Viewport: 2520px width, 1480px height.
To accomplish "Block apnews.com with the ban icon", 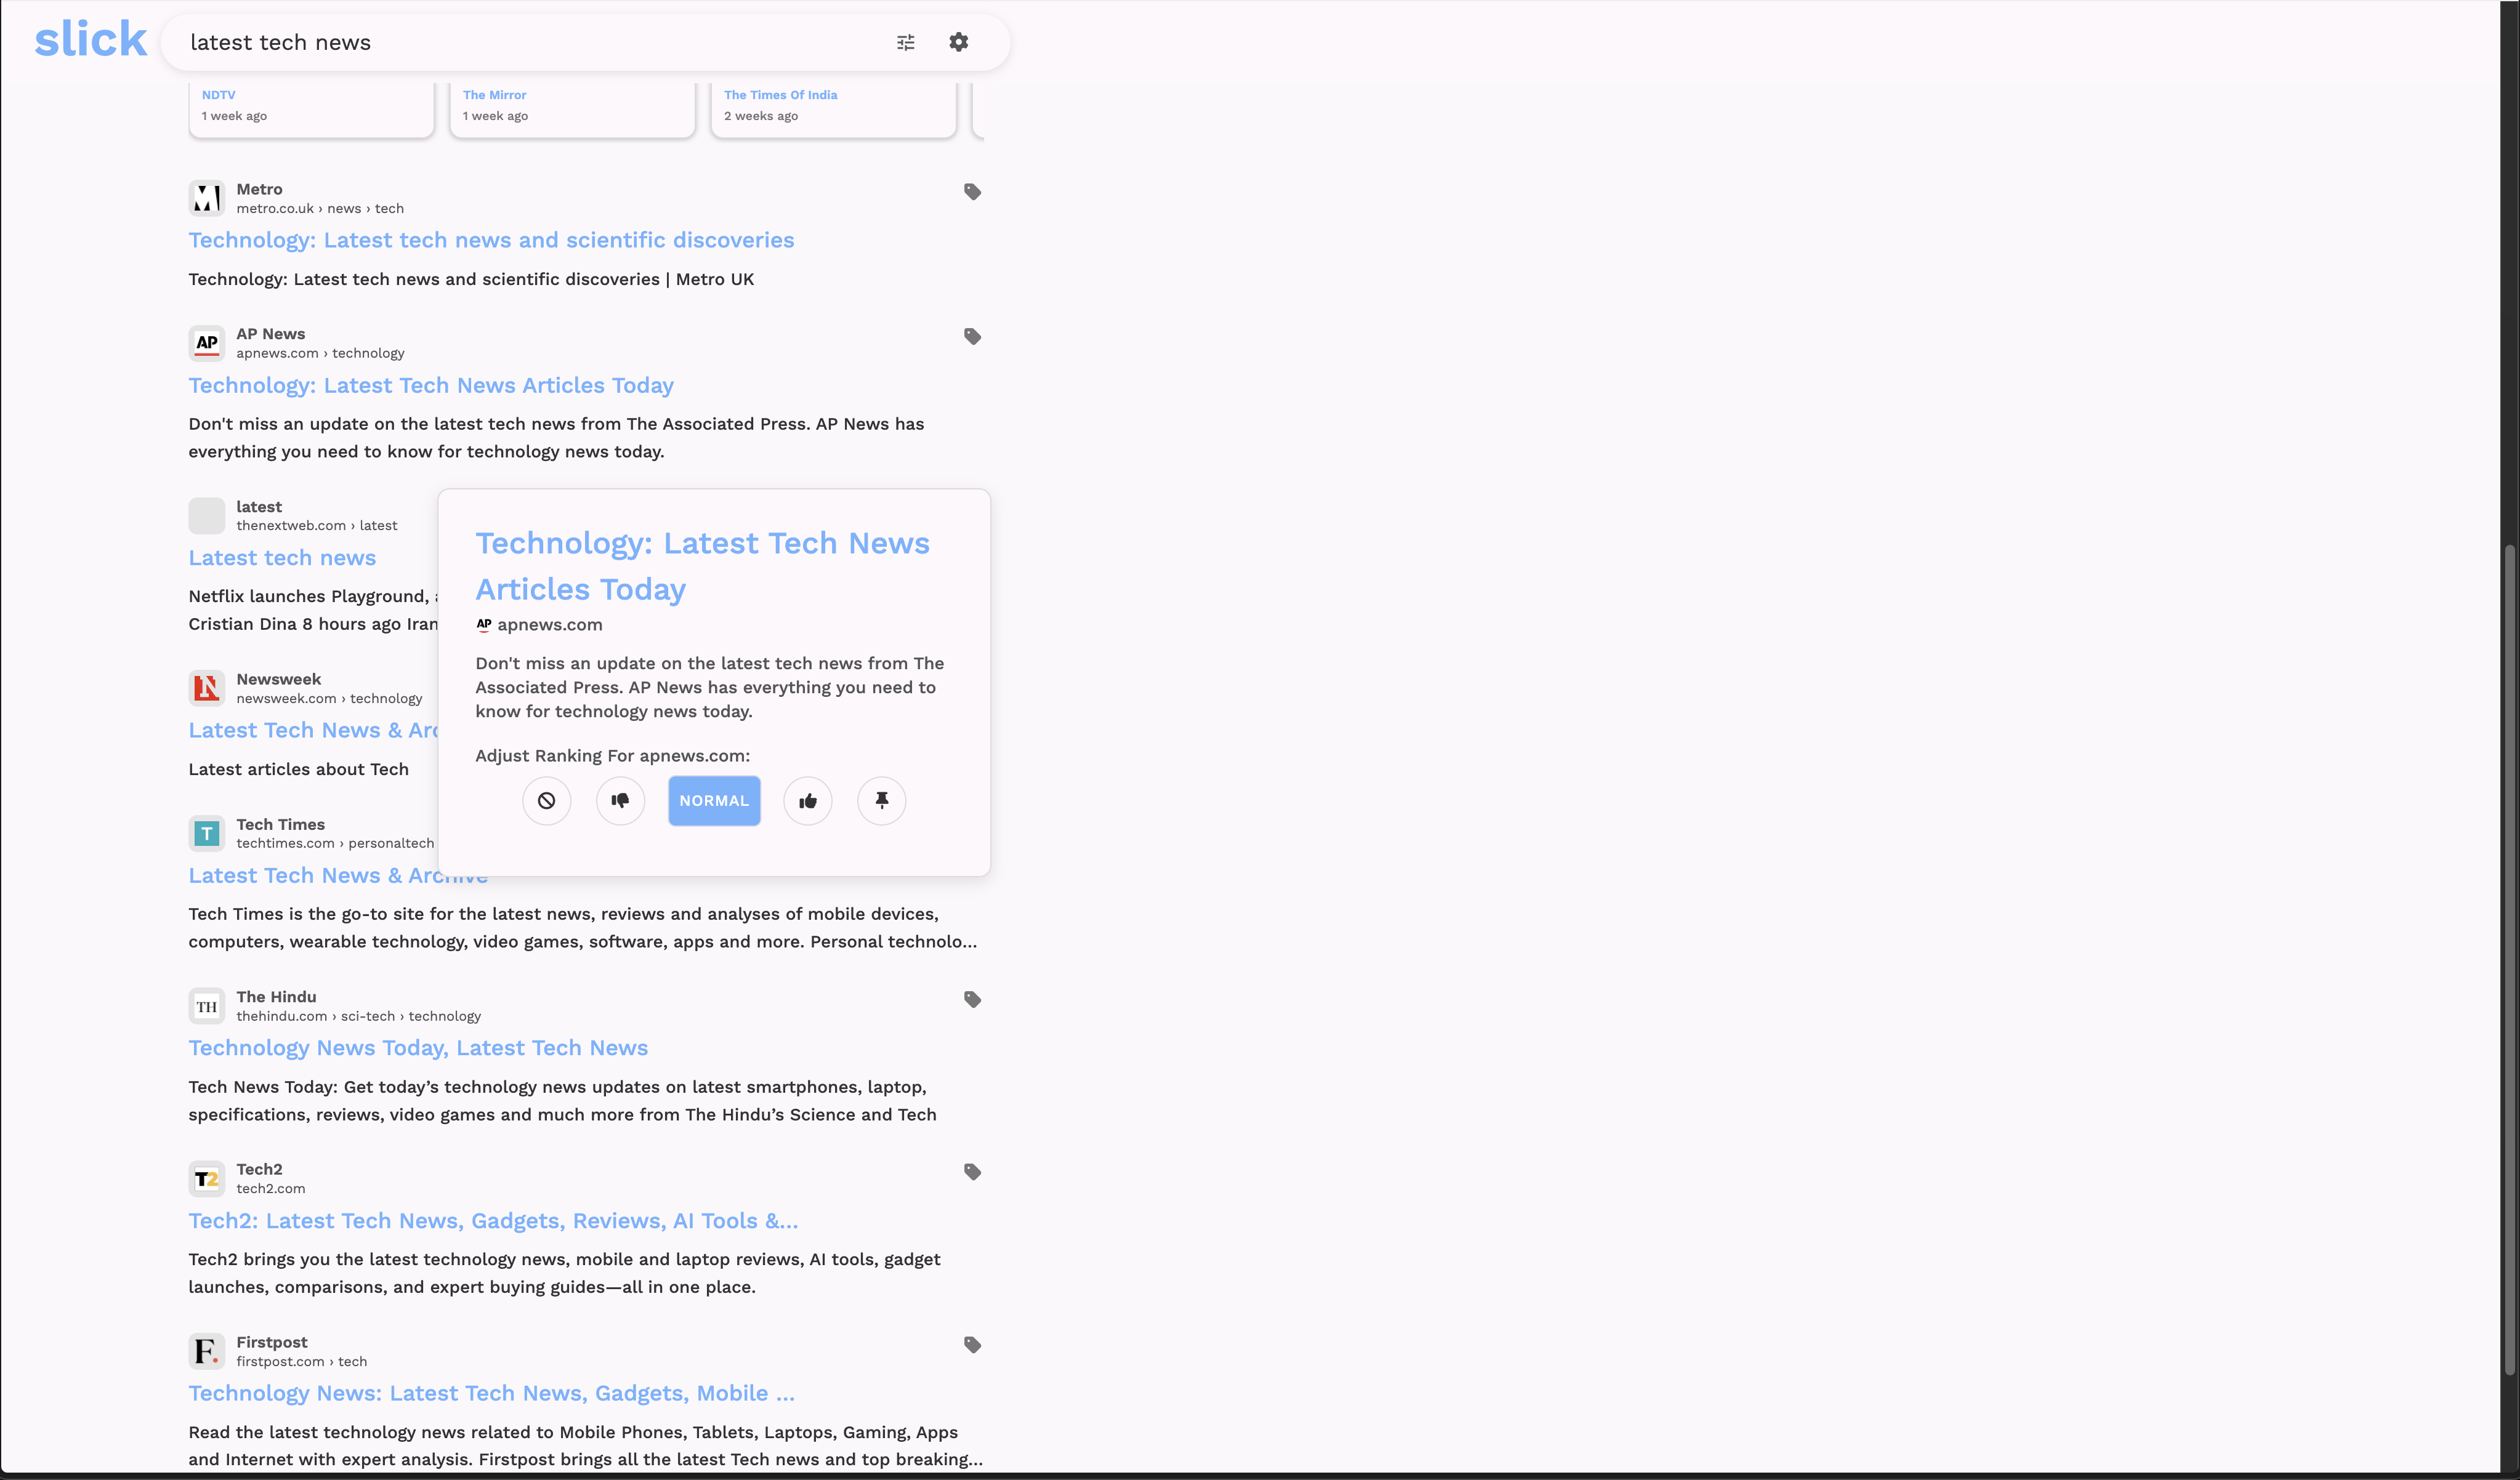I will (546, 800).
